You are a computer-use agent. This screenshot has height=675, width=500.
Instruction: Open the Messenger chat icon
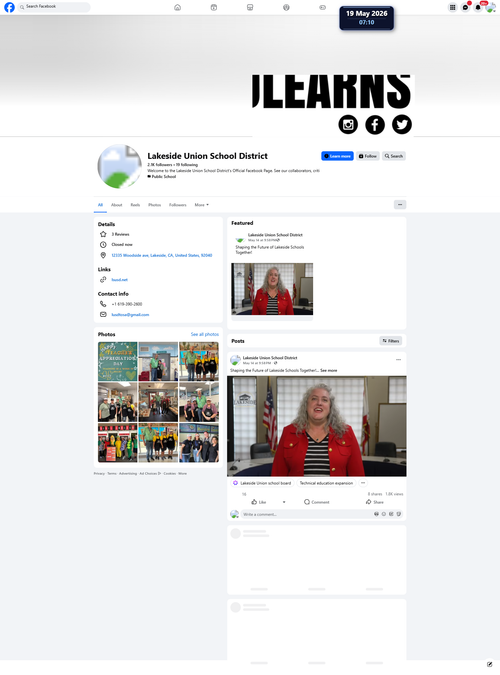[465, 7]
